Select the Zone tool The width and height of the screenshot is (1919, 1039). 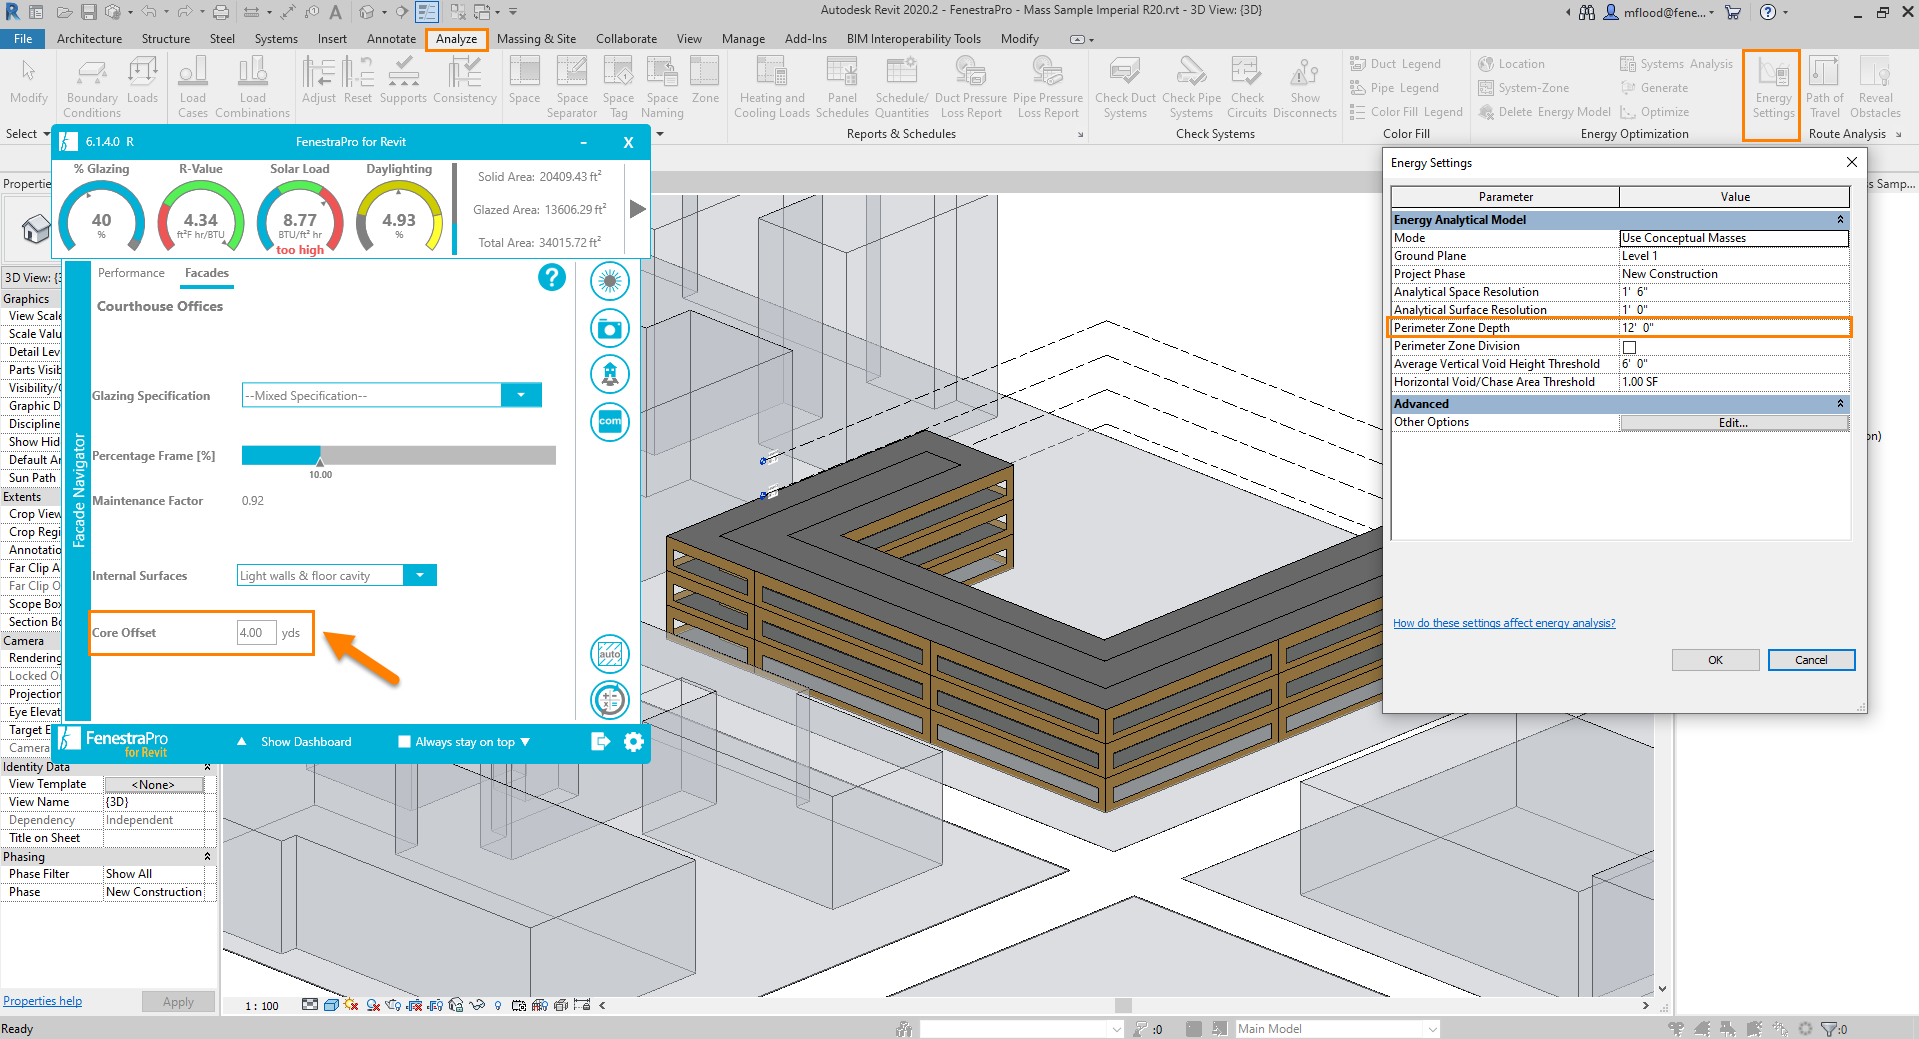[705, 80]
